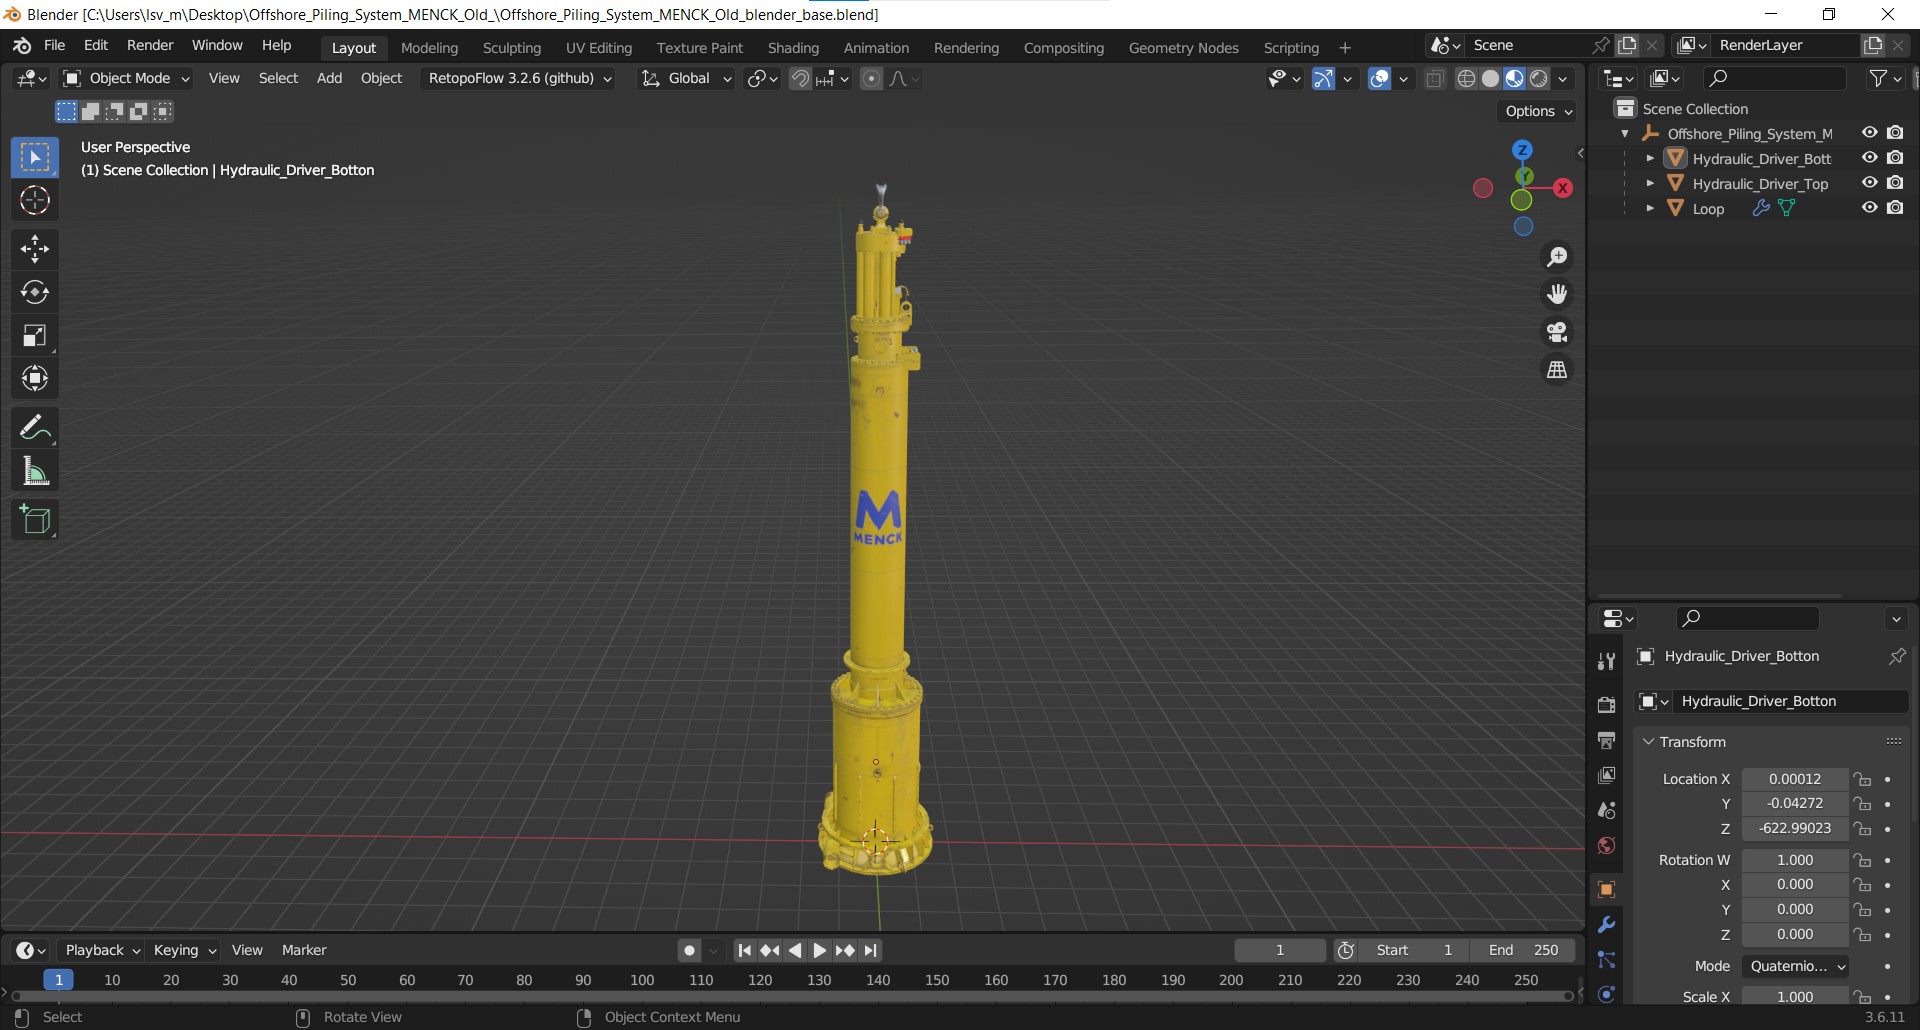Toggle camera view icon in viewport
The height and width of the screenshot is (1030, 1920).
(x=1557, y=332)
